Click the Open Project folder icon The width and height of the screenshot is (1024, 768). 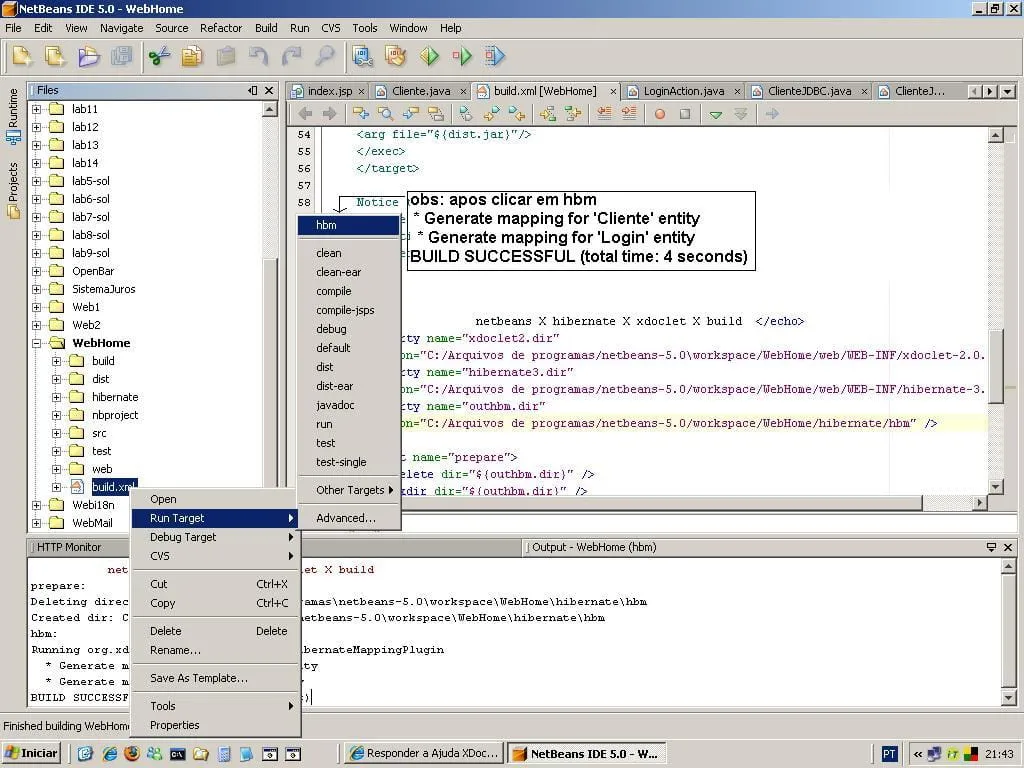(88, 56)
